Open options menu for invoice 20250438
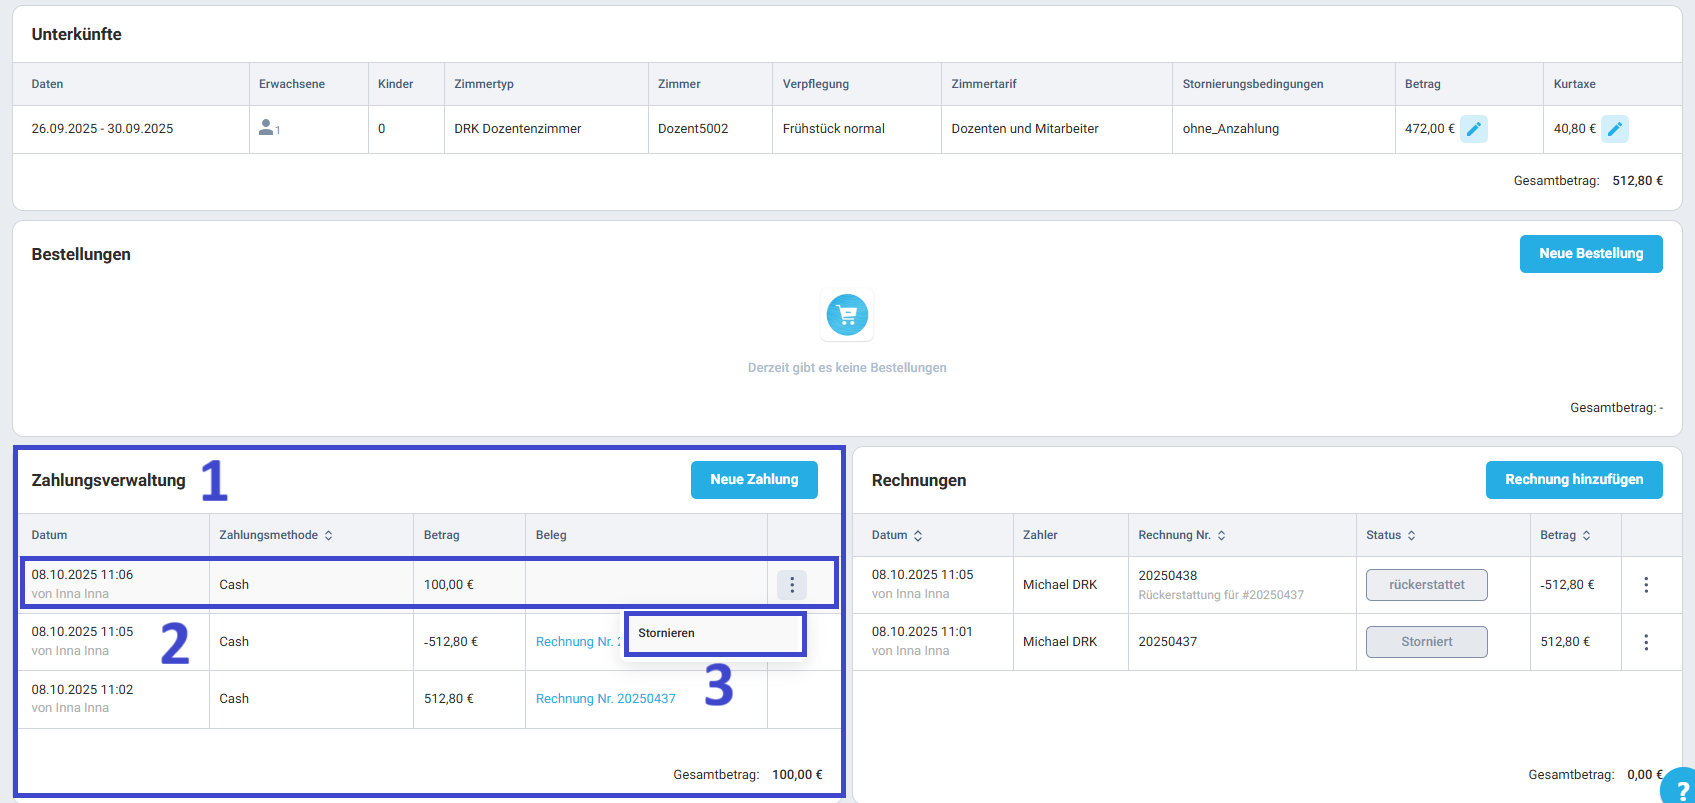1695x803 pixels. [x=1646, y=585]
